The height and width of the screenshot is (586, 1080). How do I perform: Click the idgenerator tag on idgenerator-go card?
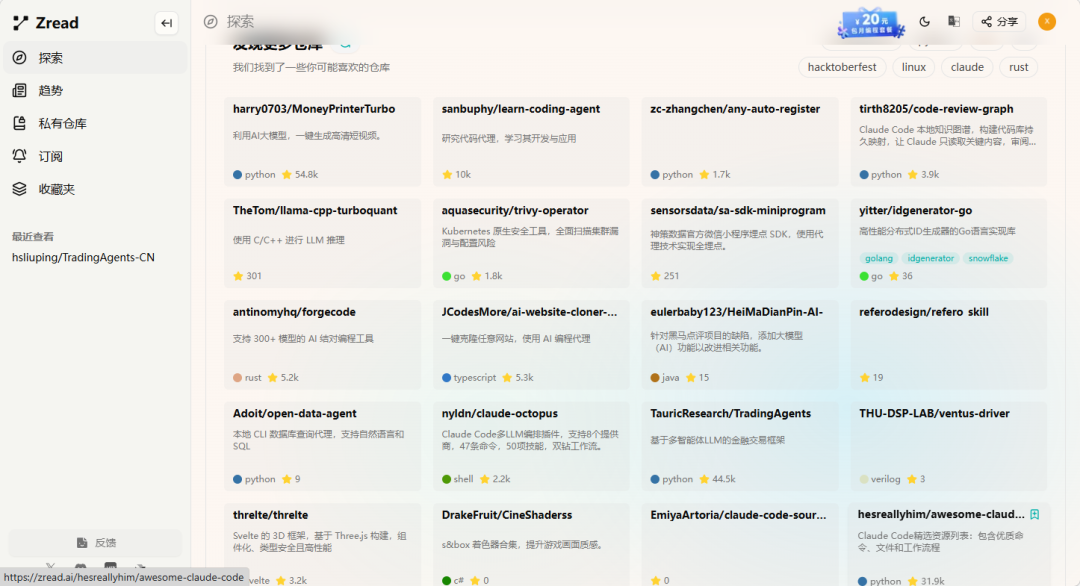930,258
